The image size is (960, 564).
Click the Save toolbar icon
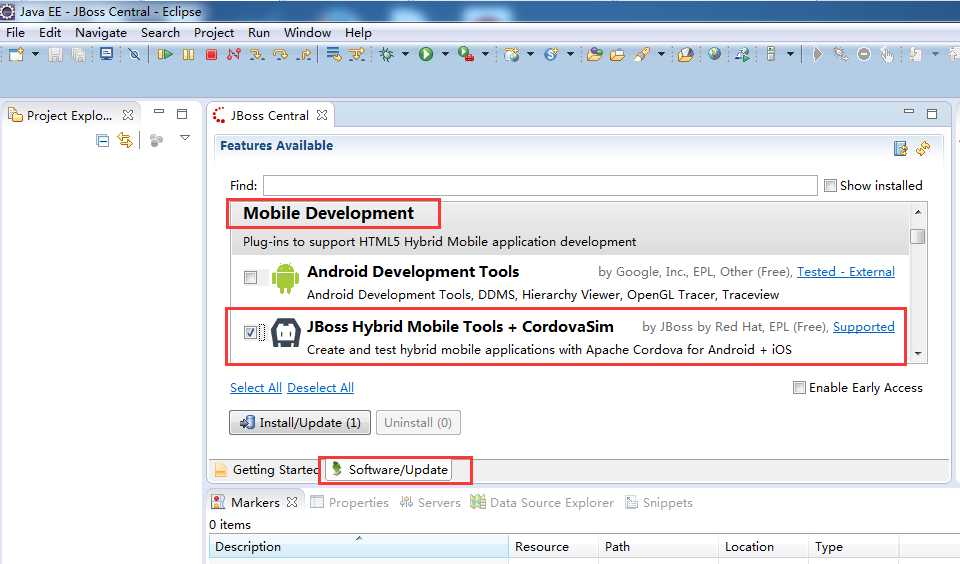coord(56,55)
